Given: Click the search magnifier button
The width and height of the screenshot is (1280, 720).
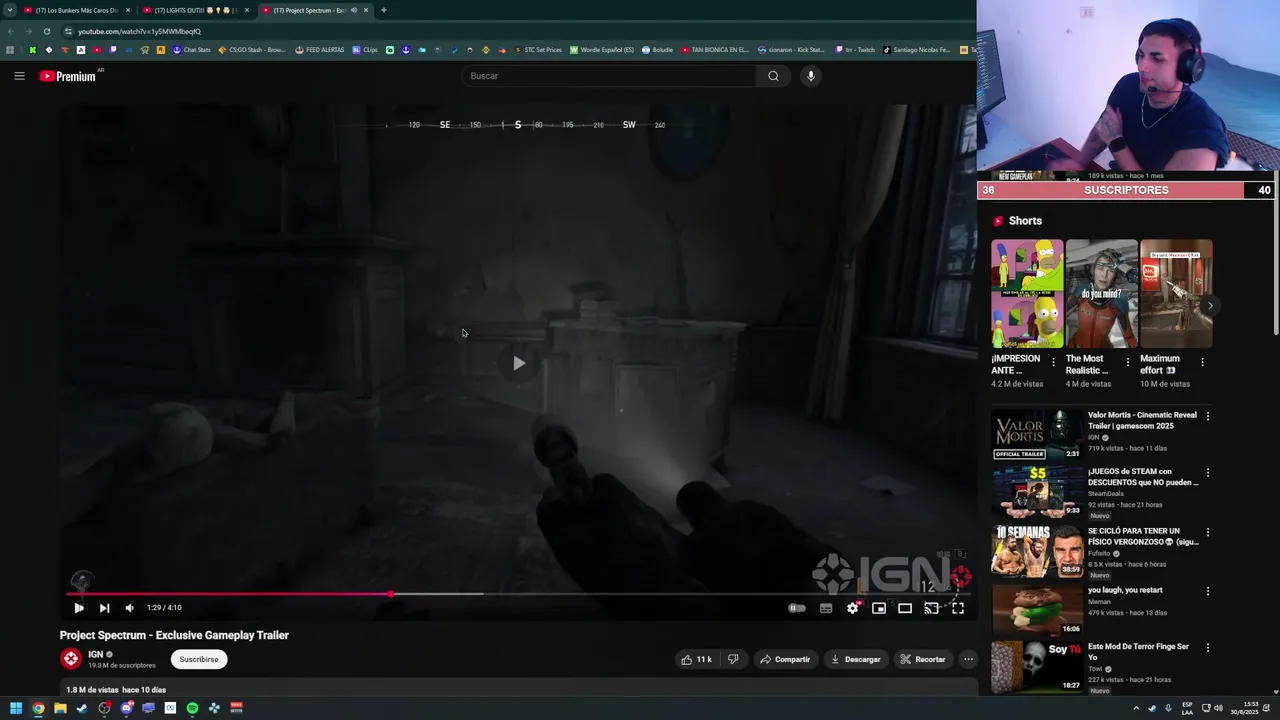Looking at the screenshot, I should point(773,76).
